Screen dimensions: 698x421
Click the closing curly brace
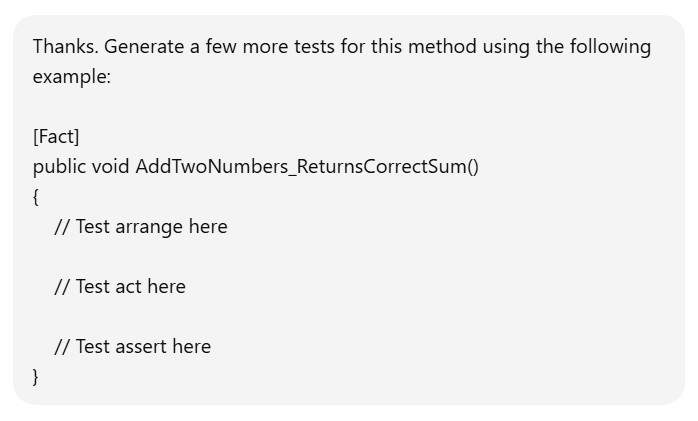coord(36,377)
